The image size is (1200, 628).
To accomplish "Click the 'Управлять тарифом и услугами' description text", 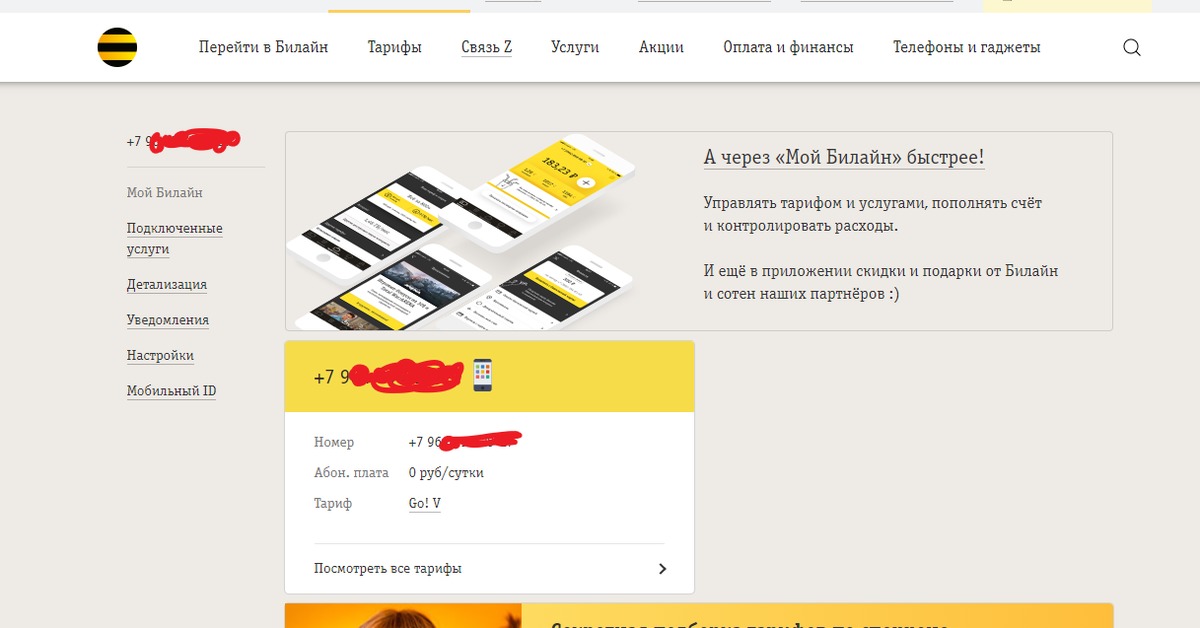I will tap(873, 214).
